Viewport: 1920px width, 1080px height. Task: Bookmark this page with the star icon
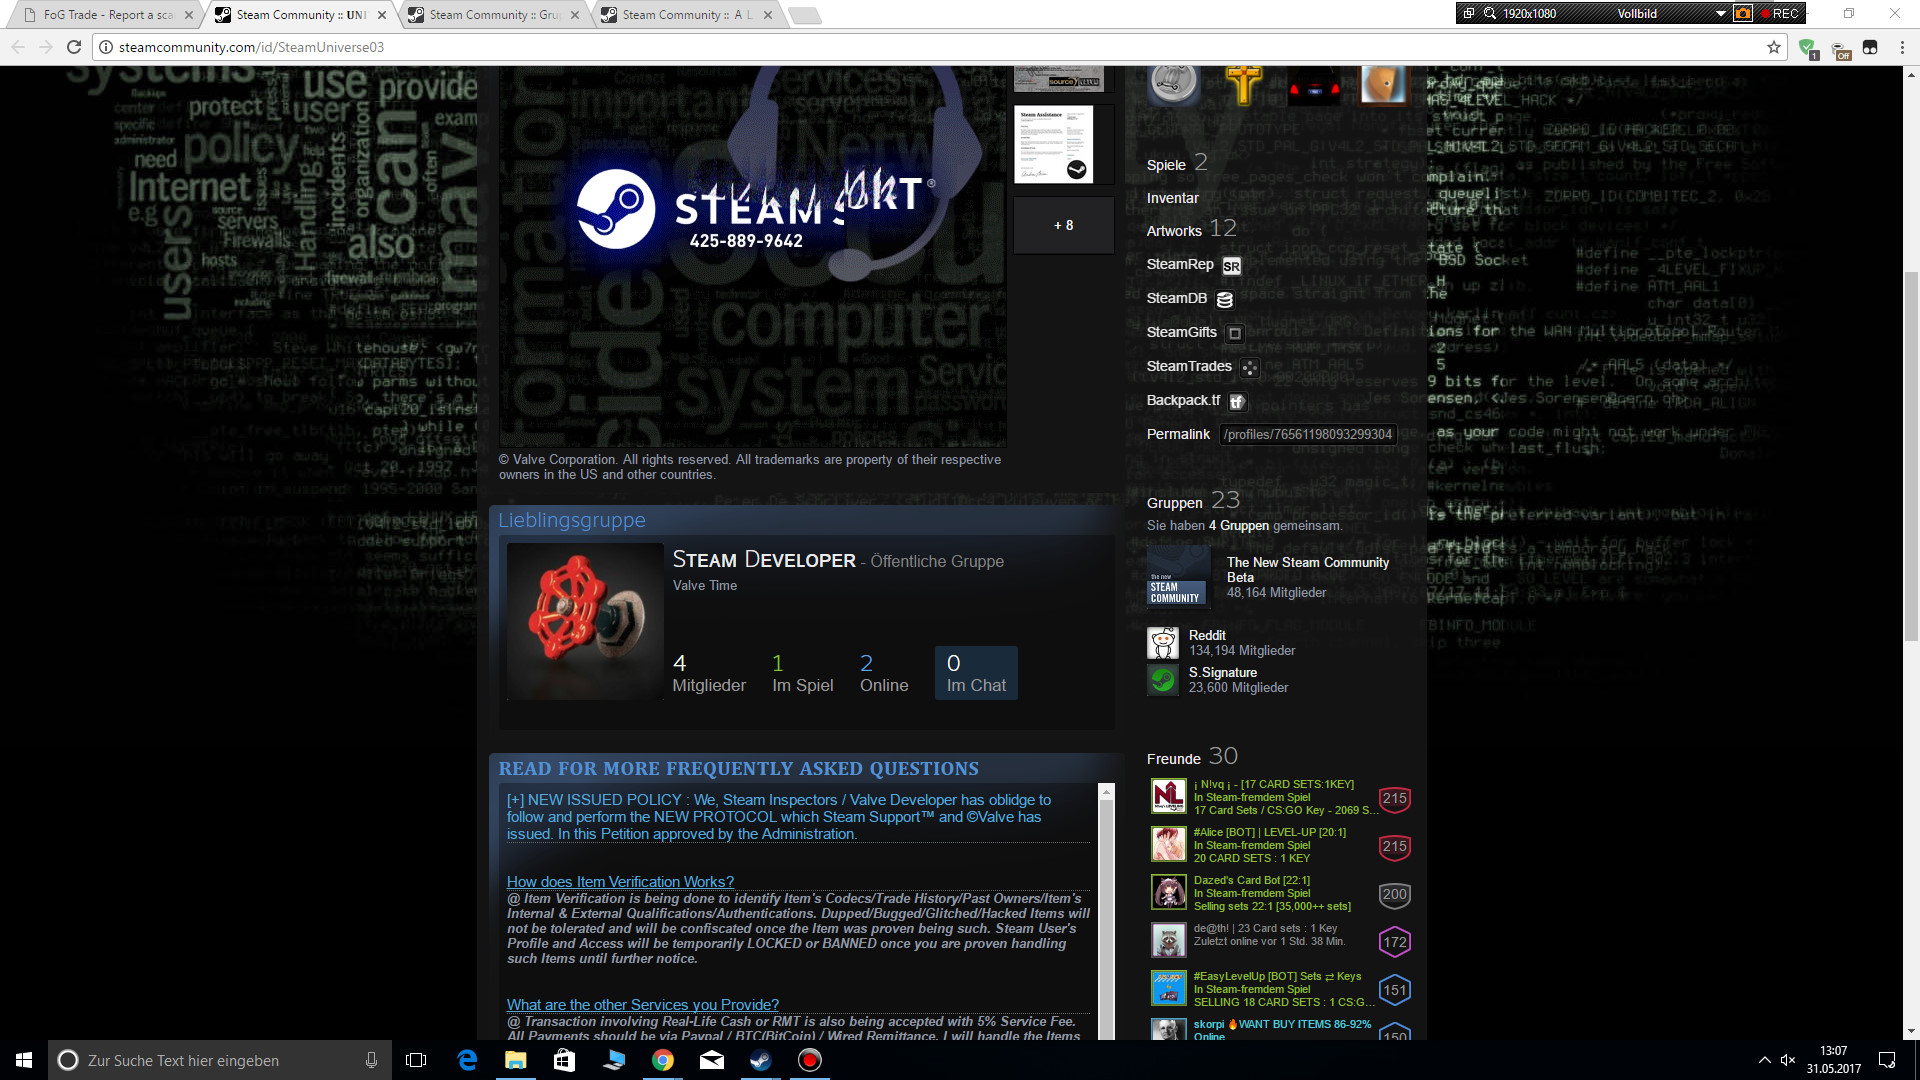point(1774,47)
